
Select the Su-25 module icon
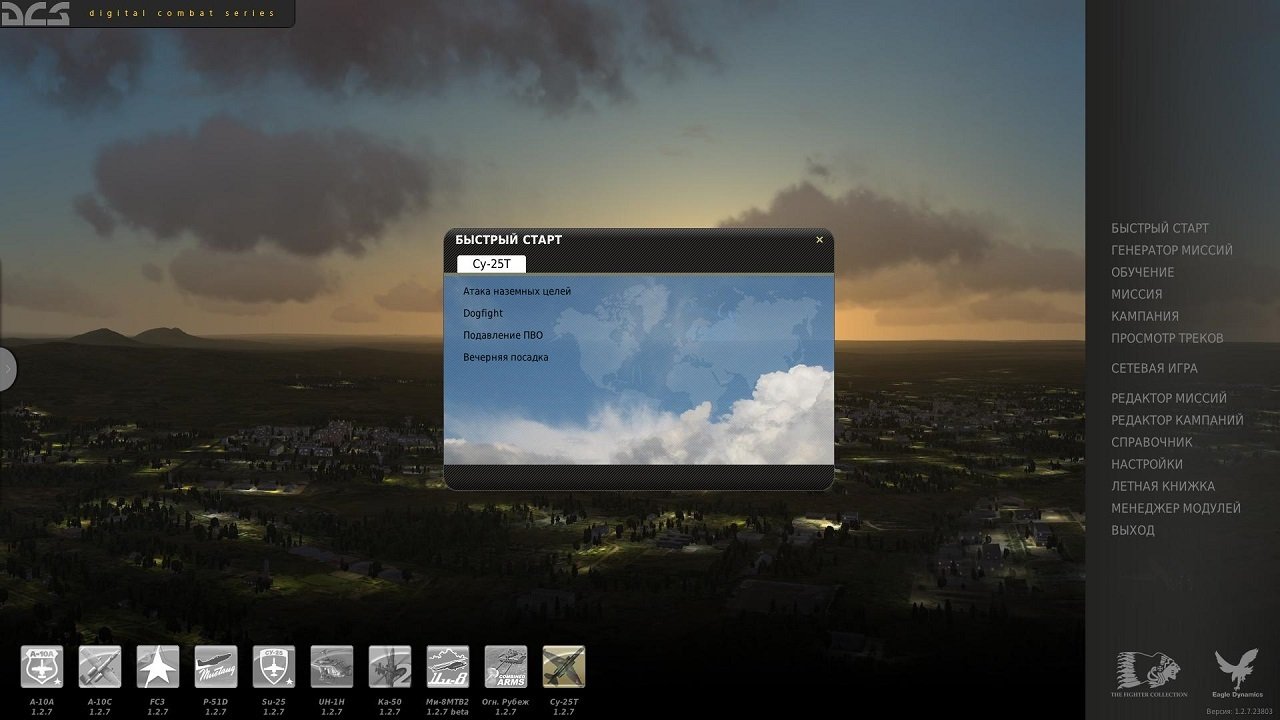tap(274, 667)
